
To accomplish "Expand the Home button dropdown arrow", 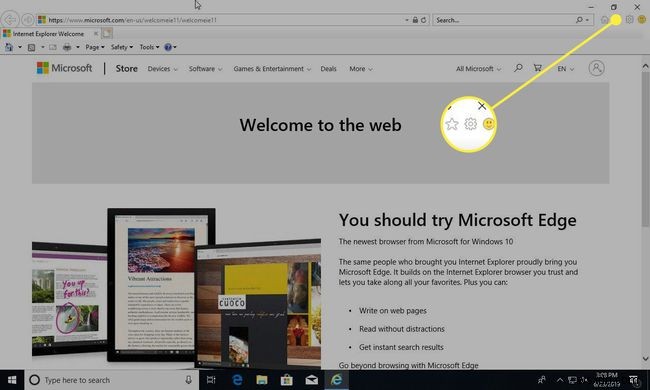I will pos(19,47).
